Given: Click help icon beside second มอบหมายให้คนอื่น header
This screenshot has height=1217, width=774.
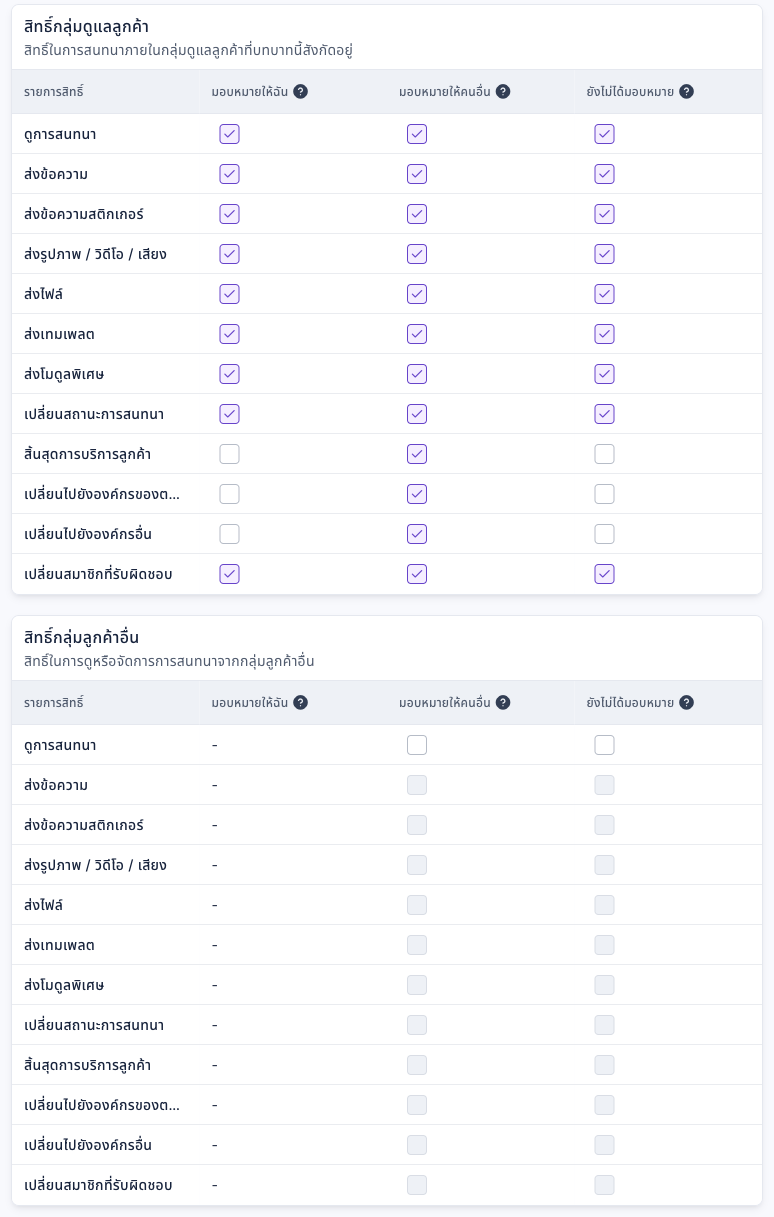Looking at the screenshot, I should 503,703.
